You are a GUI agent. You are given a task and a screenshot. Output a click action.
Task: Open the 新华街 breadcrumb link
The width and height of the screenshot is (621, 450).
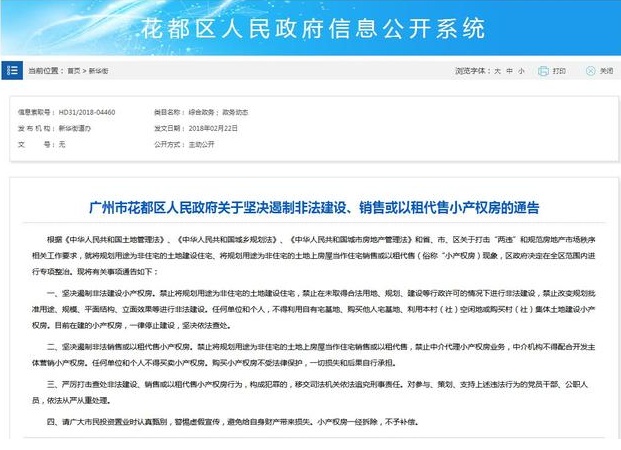click(98, 71)
